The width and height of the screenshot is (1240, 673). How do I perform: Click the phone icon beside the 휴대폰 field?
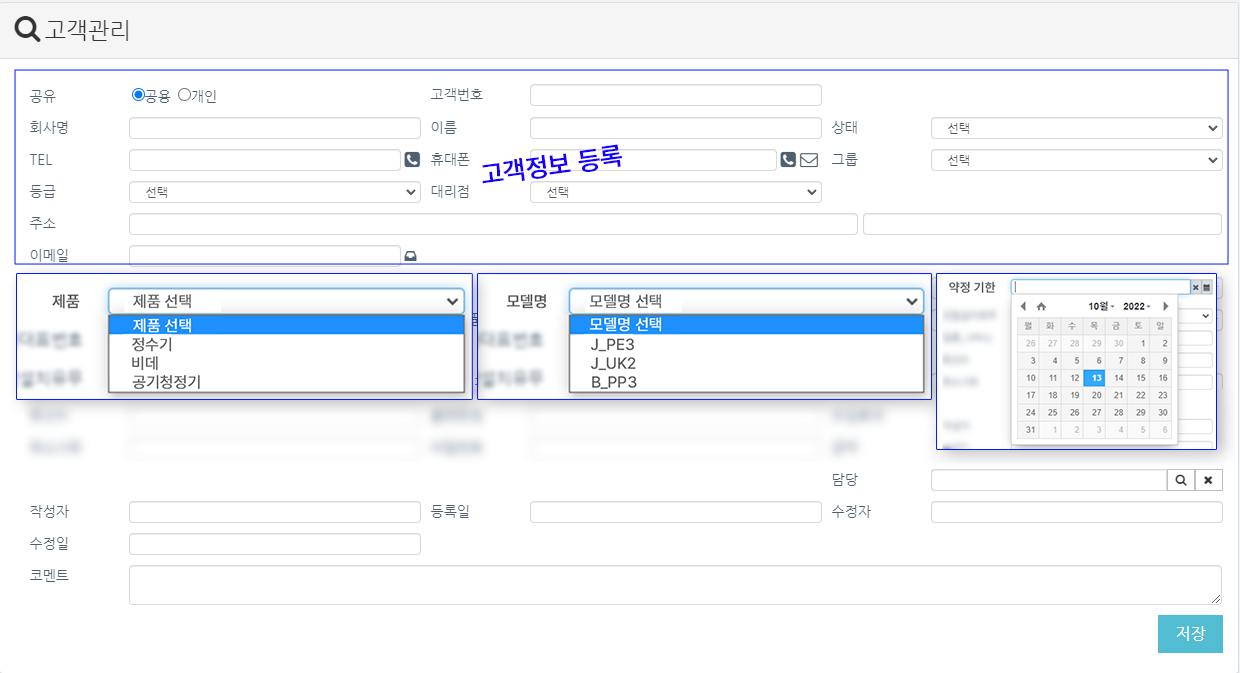787,159
